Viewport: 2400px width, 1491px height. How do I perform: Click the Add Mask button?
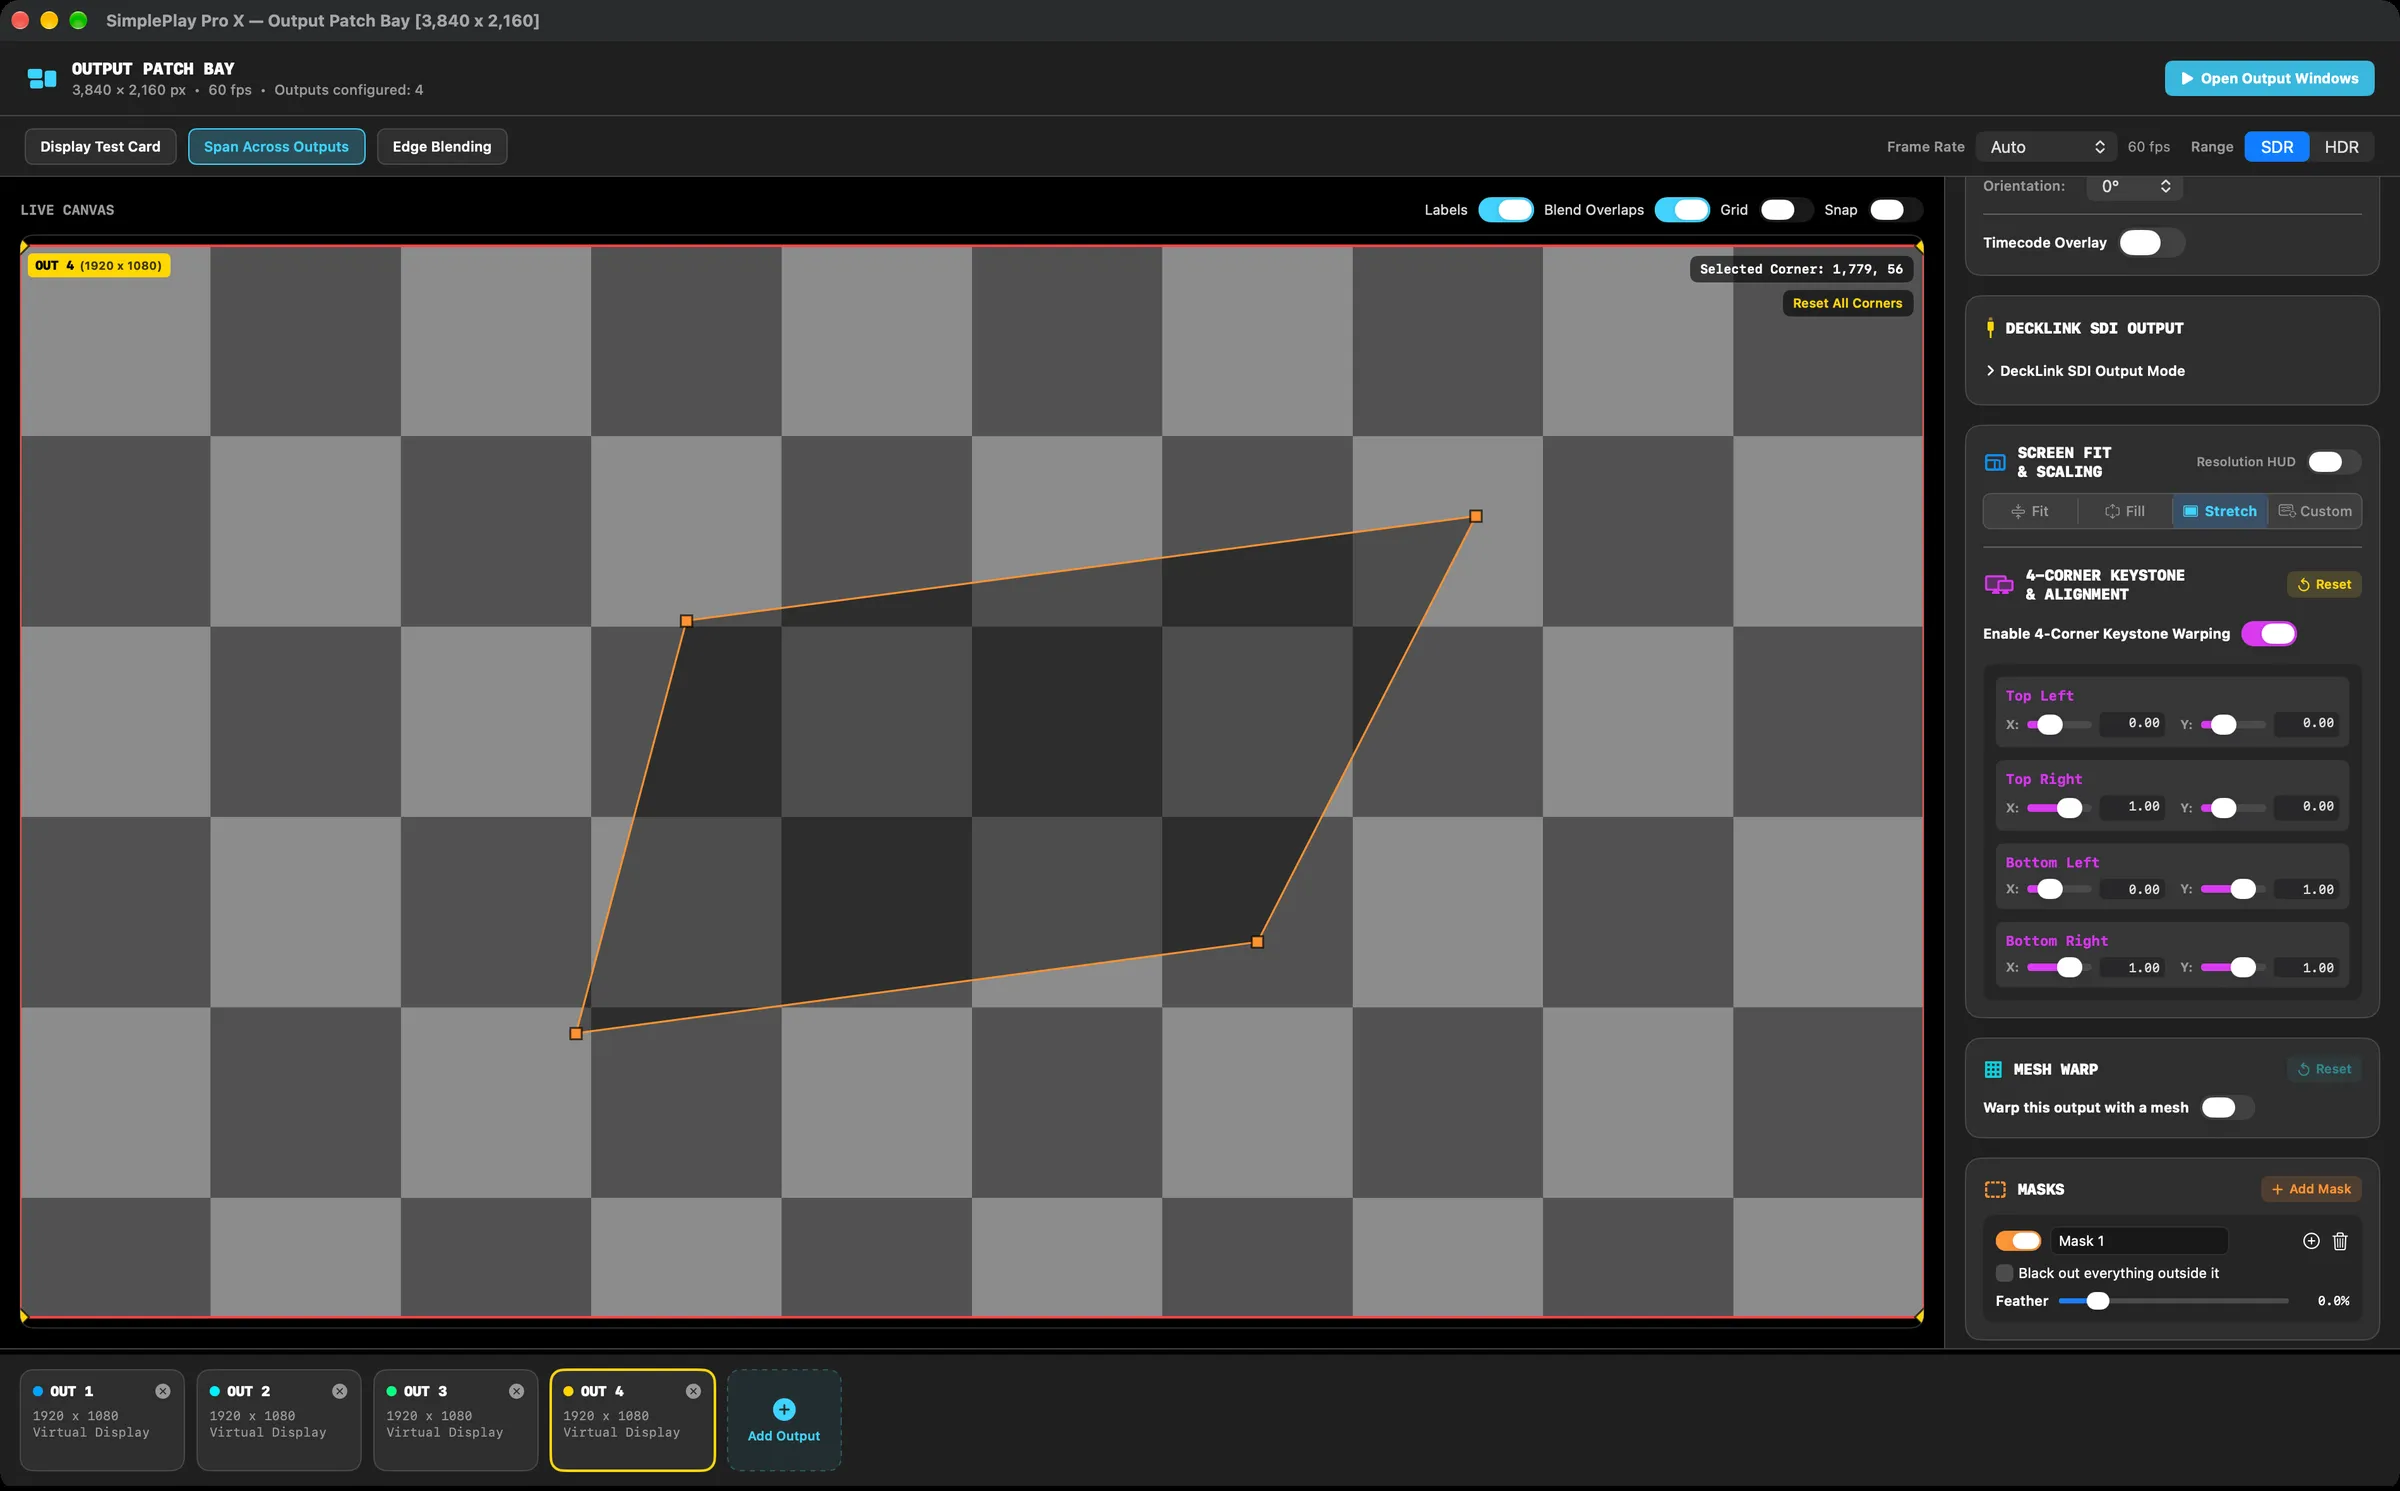coord(2311,1189)
